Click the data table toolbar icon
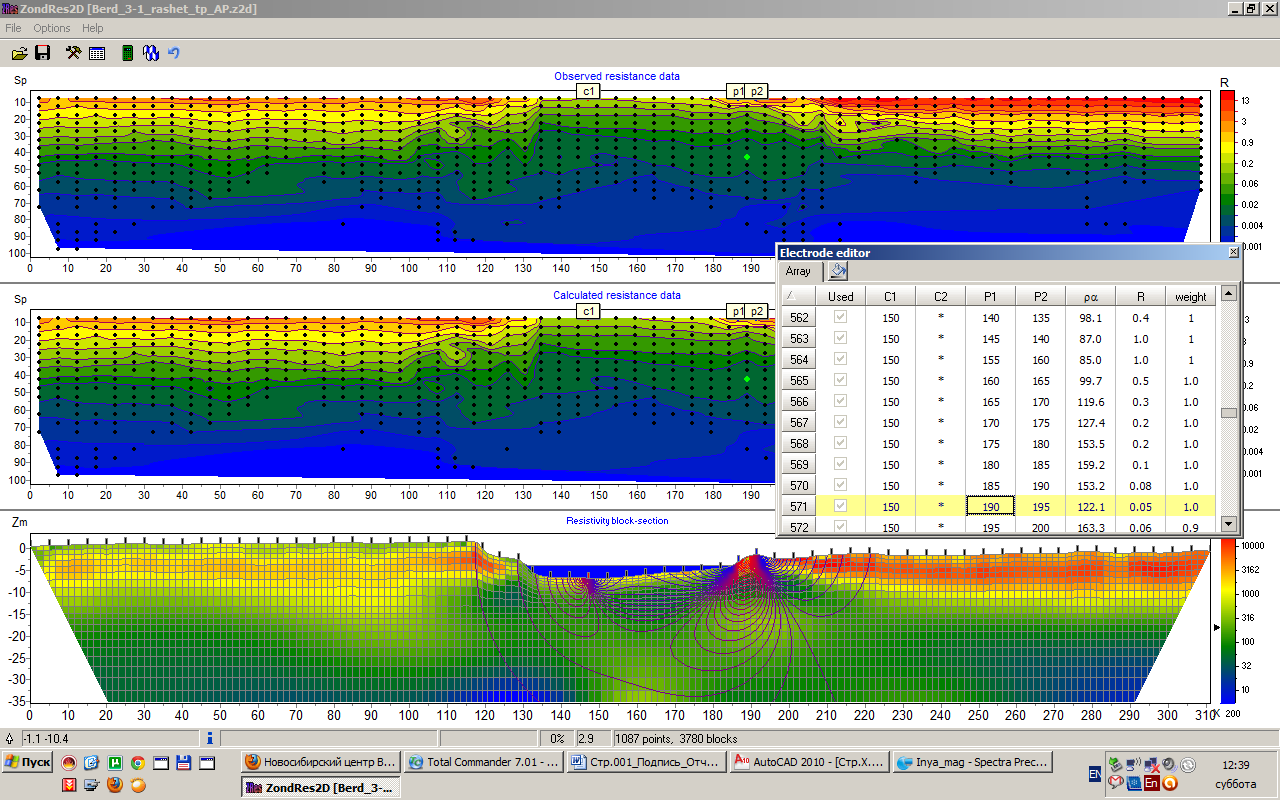The width and height of the screenshot is (1280, 800). (x=97, y=53)
